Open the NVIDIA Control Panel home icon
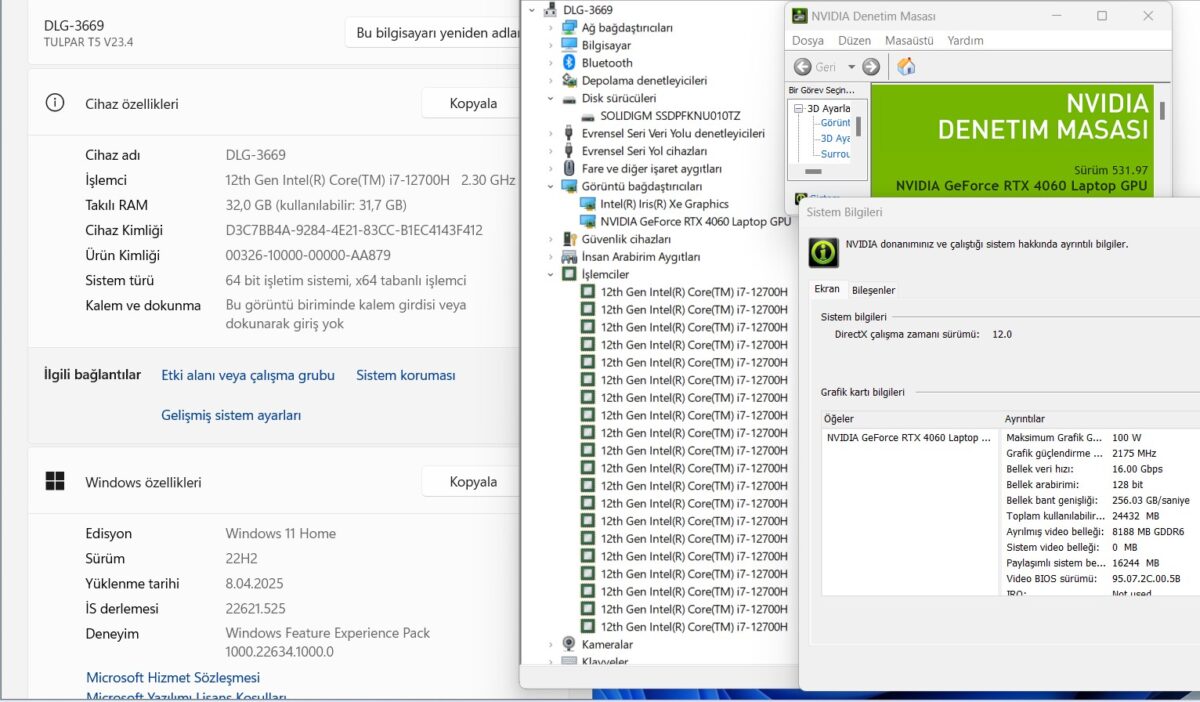Viewport: 1200px width, 702px height. pyautogui.click(x=906, y=67)
